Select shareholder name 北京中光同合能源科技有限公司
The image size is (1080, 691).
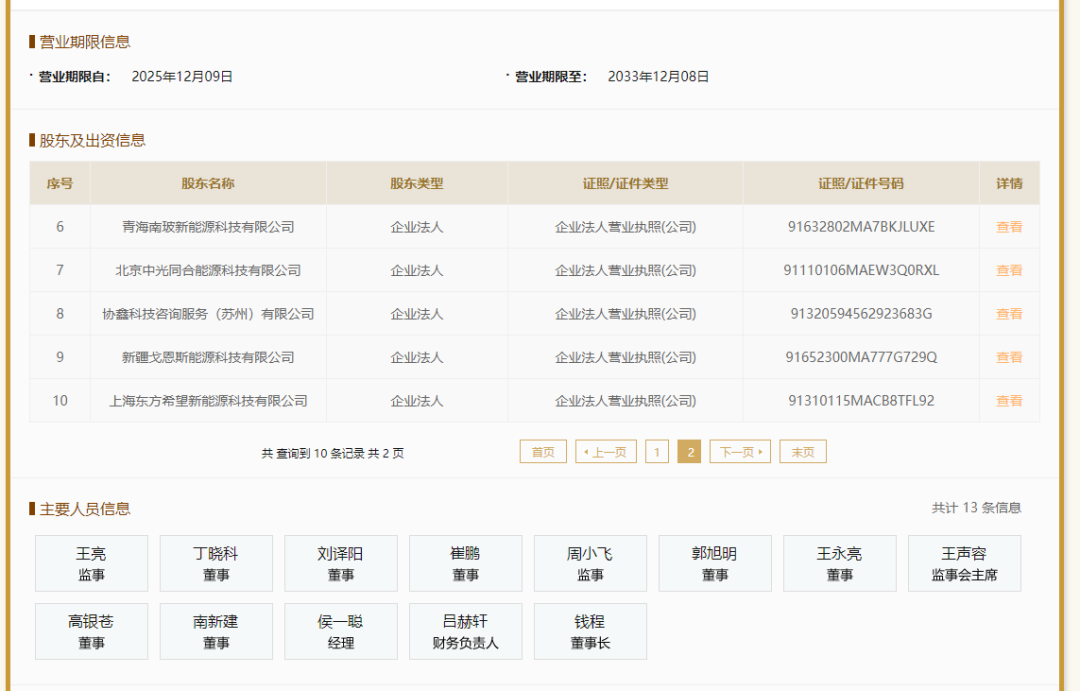(x=208, y=270)
